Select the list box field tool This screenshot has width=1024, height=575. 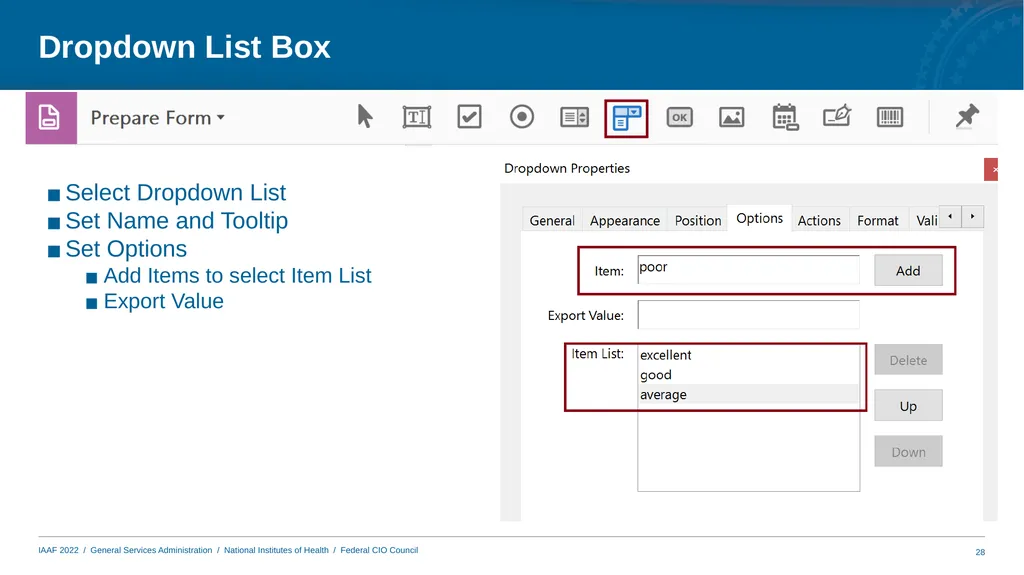coord(575,118)
